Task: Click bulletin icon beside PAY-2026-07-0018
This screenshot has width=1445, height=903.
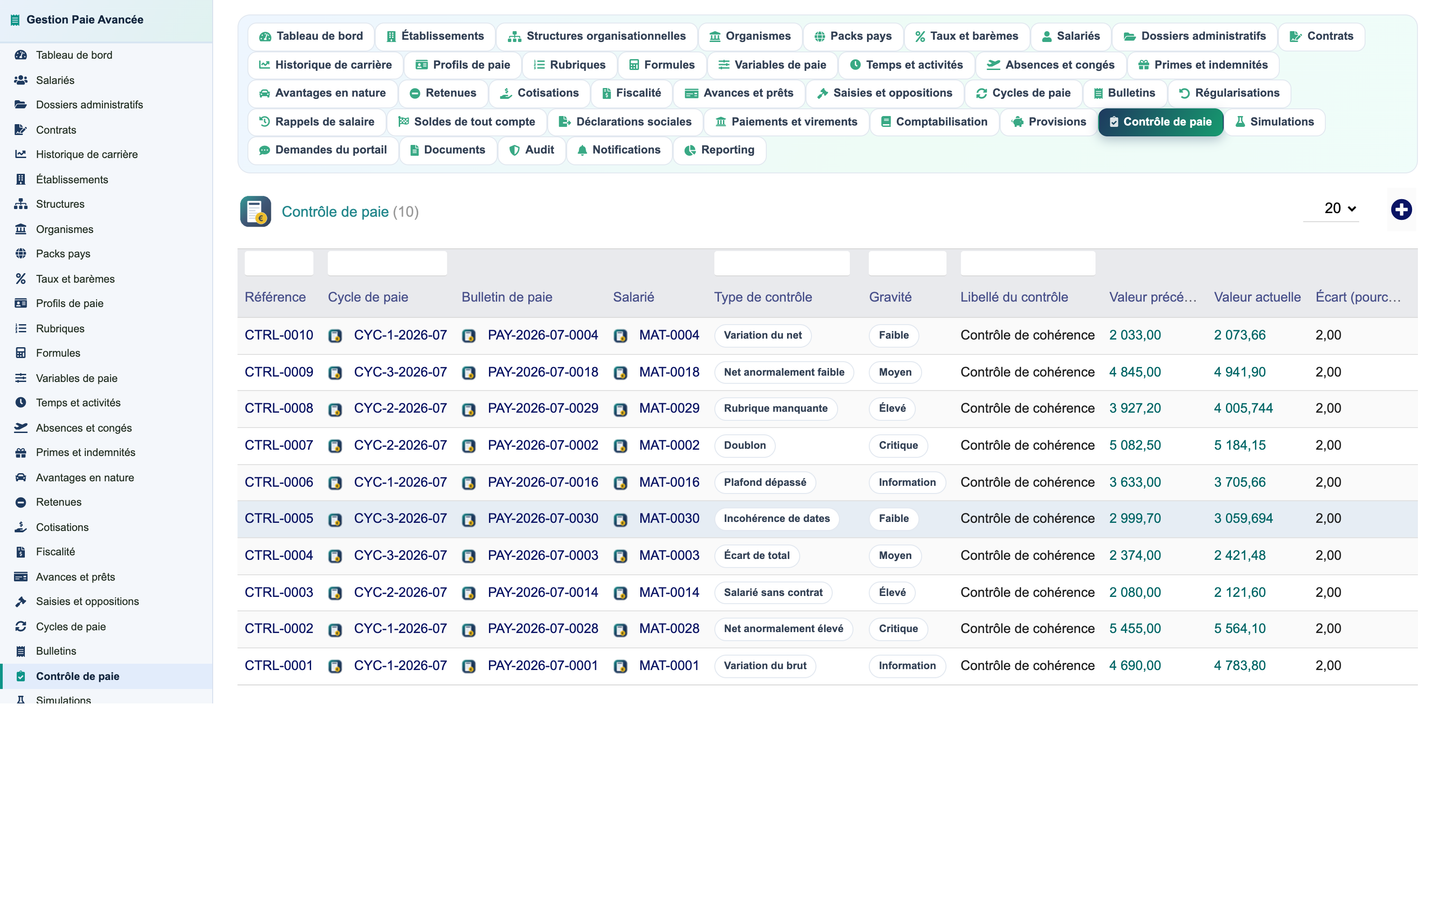Action: [x=469, y=373]
